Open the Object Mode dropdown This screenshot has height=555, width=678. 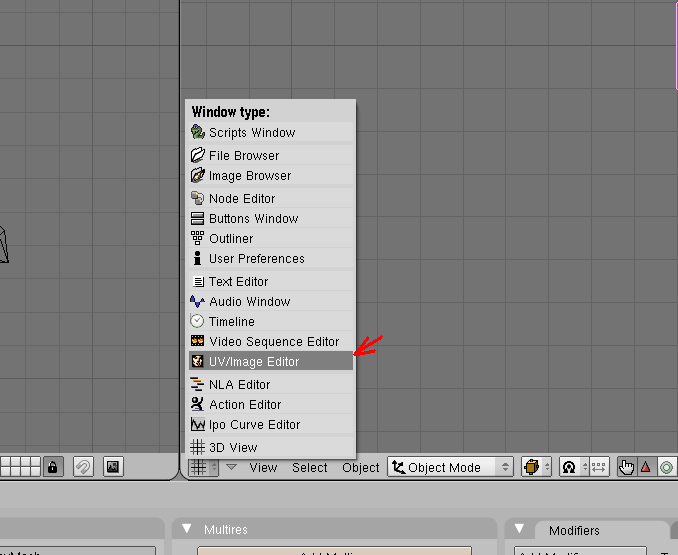[451, 467]
